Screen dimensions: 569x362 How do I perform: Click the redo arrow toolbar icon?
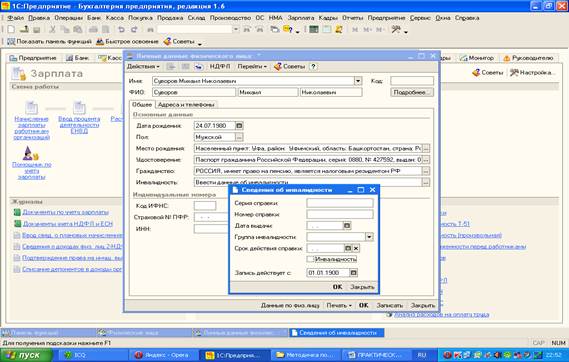pyautogui.click(x=134, y=30)
